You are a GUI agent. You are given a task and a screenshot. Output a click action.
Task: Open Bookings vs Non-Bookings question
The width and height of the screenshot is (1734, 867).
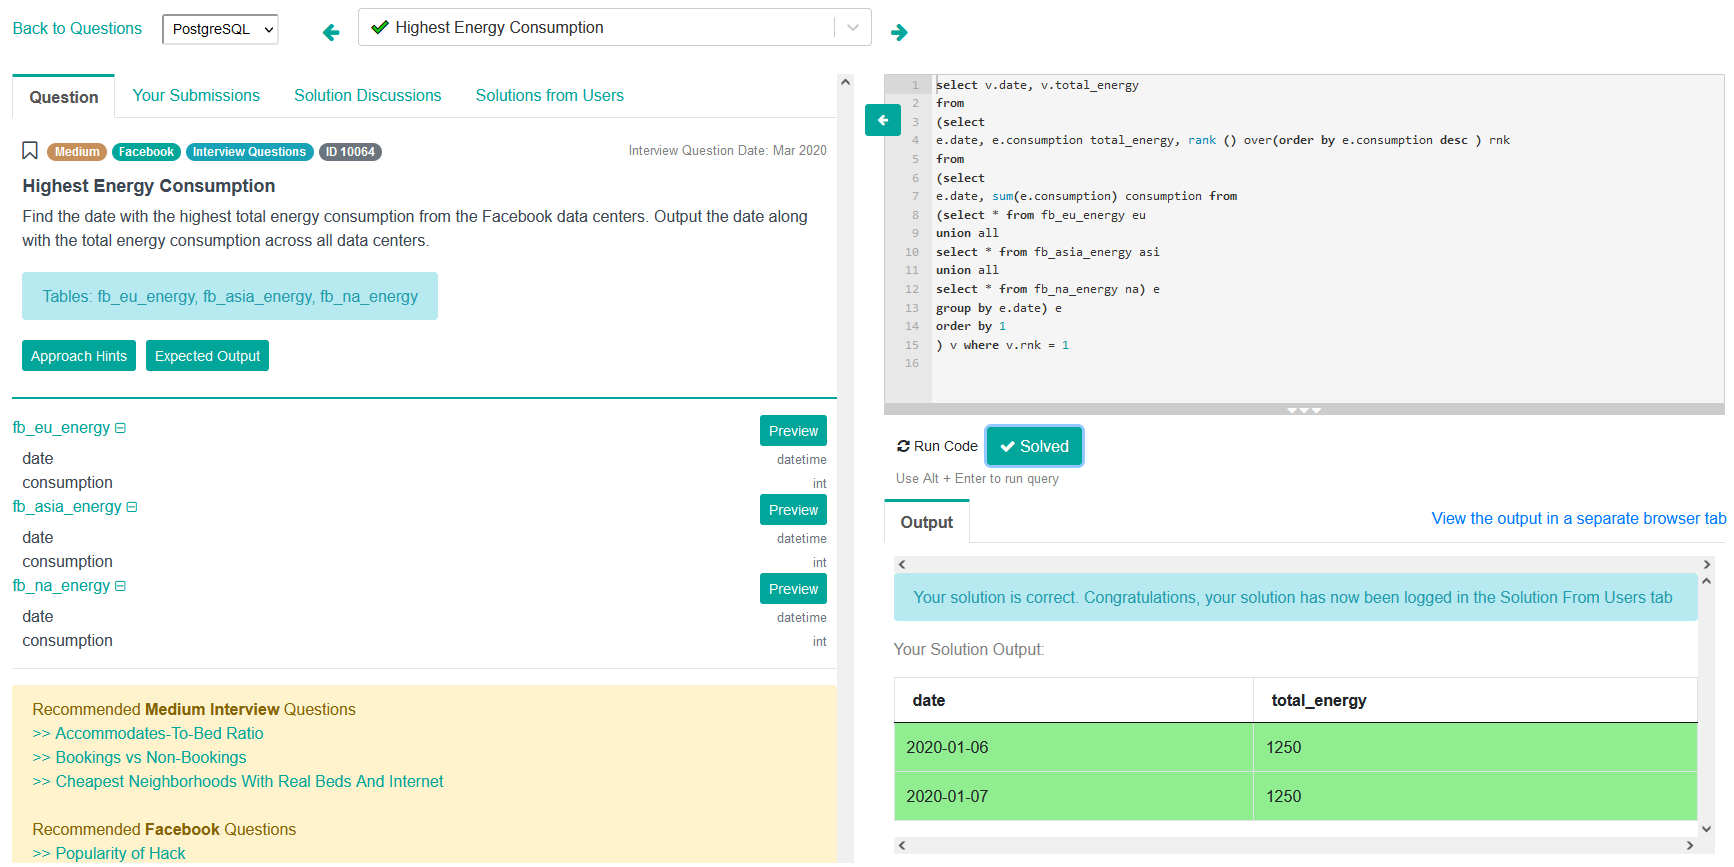click(151, 757)
